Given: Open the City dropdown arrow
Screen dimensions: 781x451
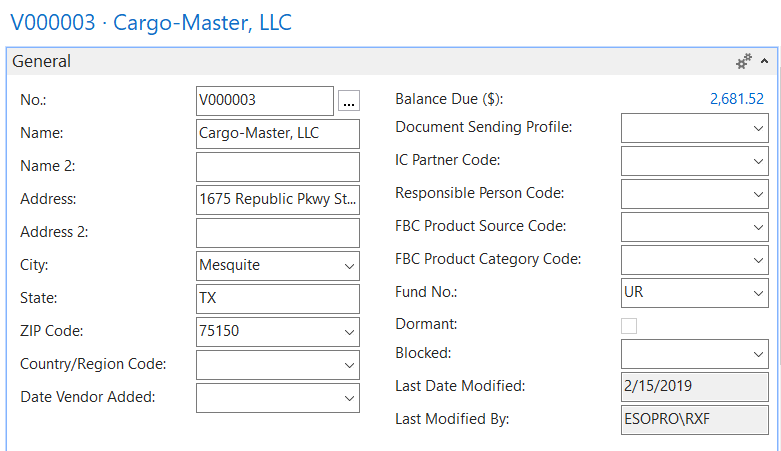Looking at the screenshot, I should point(349,266).
